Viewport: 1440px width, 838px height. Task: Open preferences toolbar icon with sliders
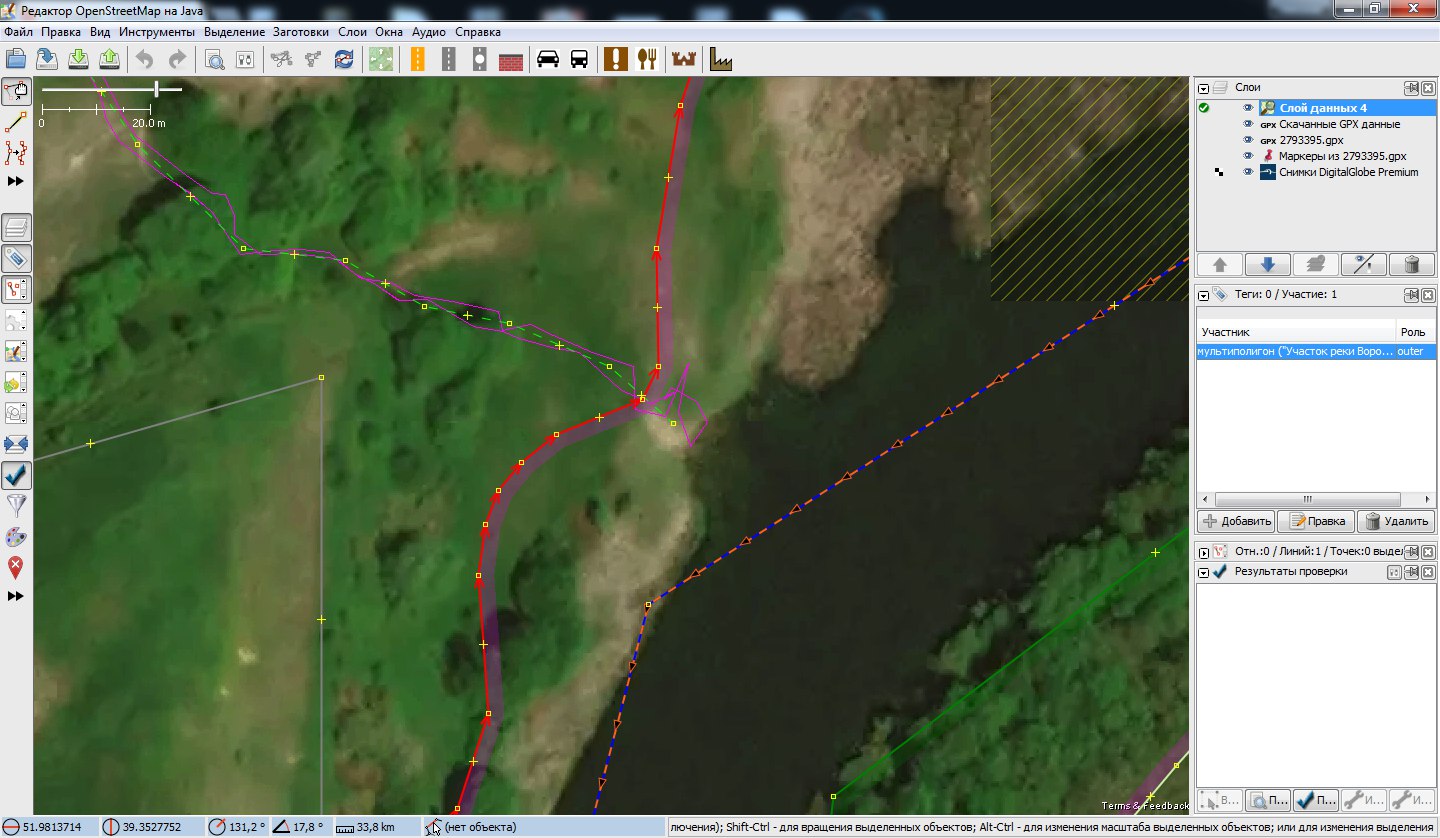pos(245,59)
